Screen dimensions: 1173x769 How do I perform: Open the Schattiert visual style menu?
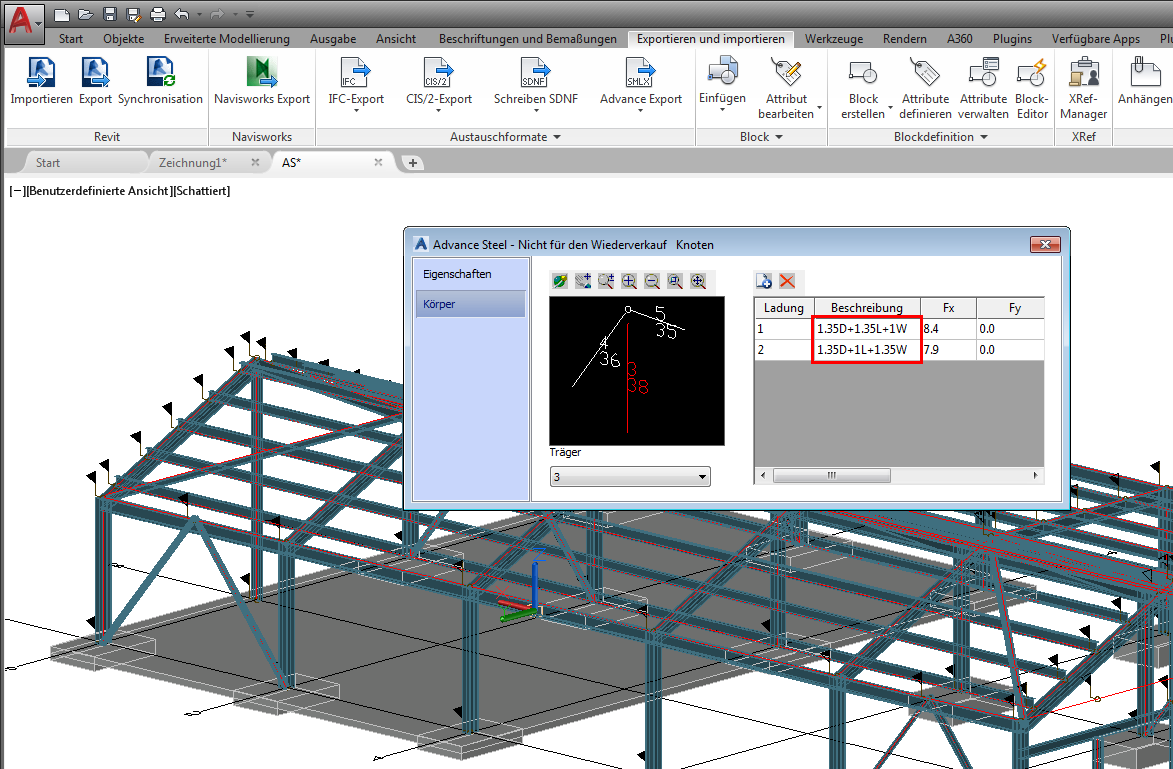pyautogui.click(x=200, y=191)
